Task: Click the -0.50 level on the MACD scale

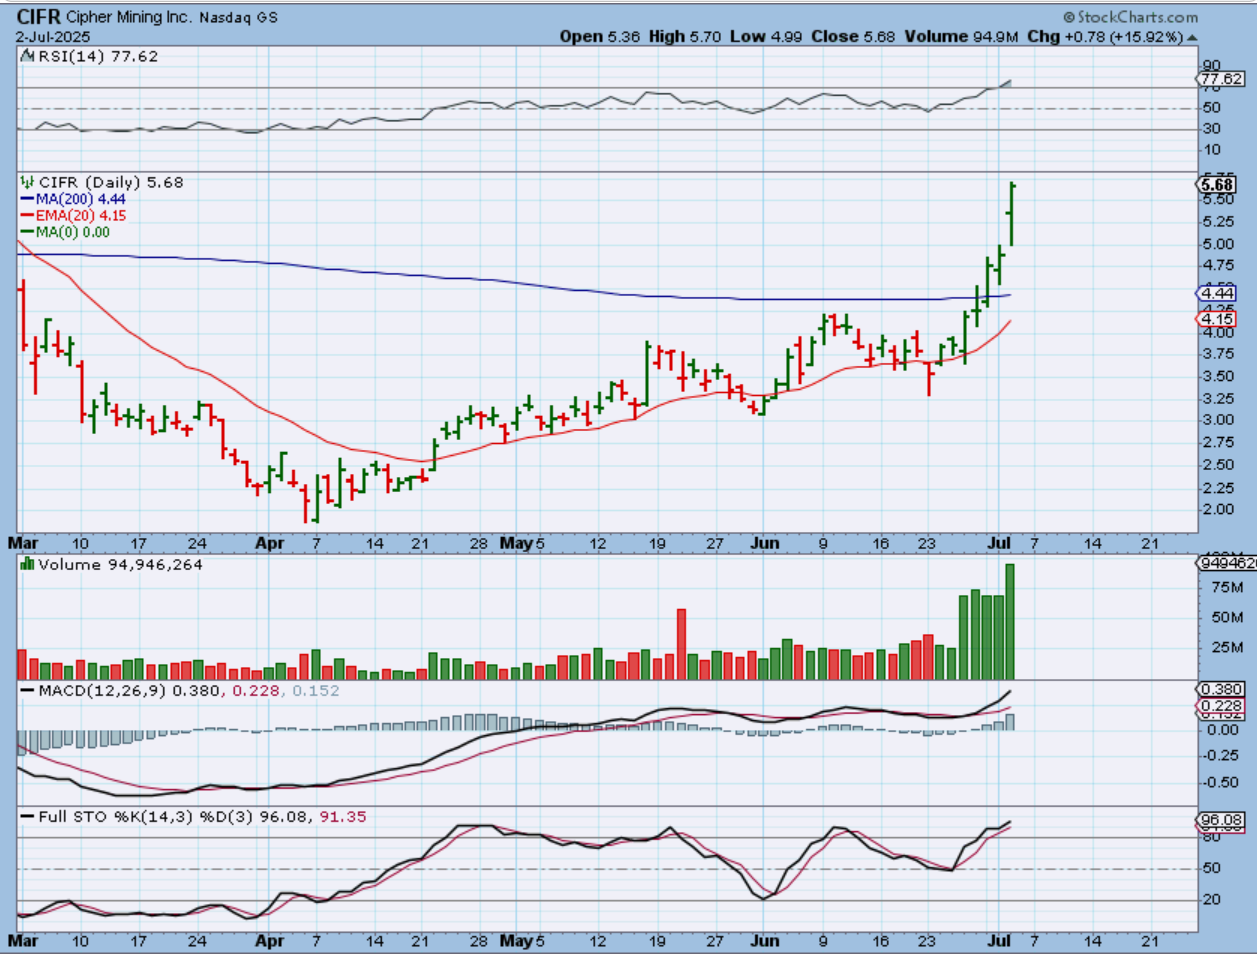Action: (x=1218, y=783)
